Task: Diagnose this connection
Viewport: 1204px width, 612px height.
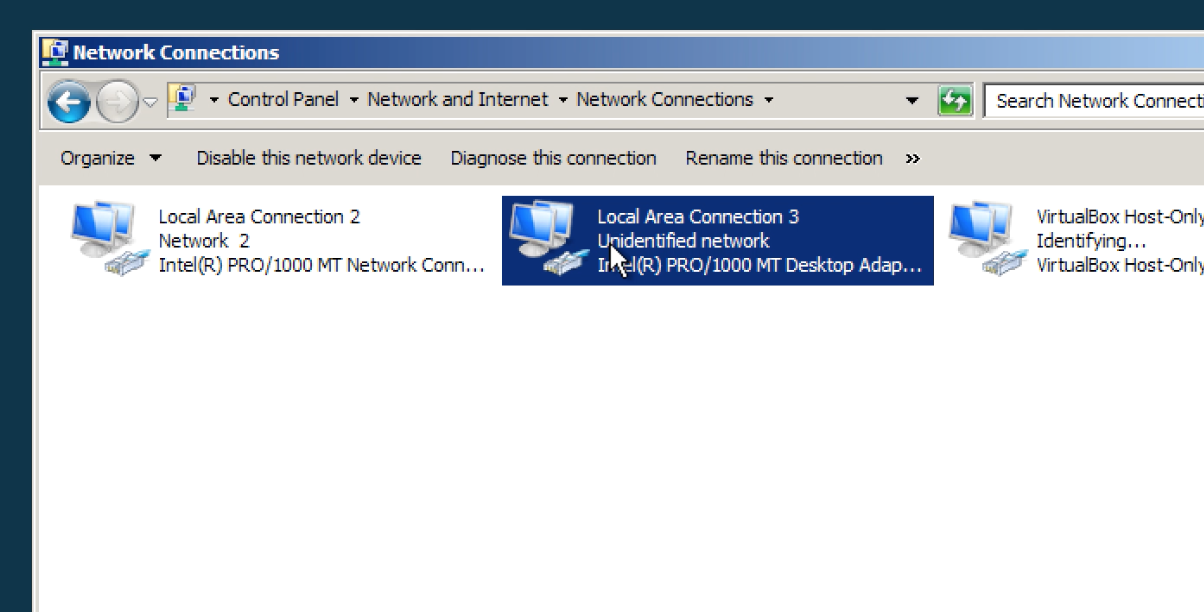Action: [x=553, y=158]
